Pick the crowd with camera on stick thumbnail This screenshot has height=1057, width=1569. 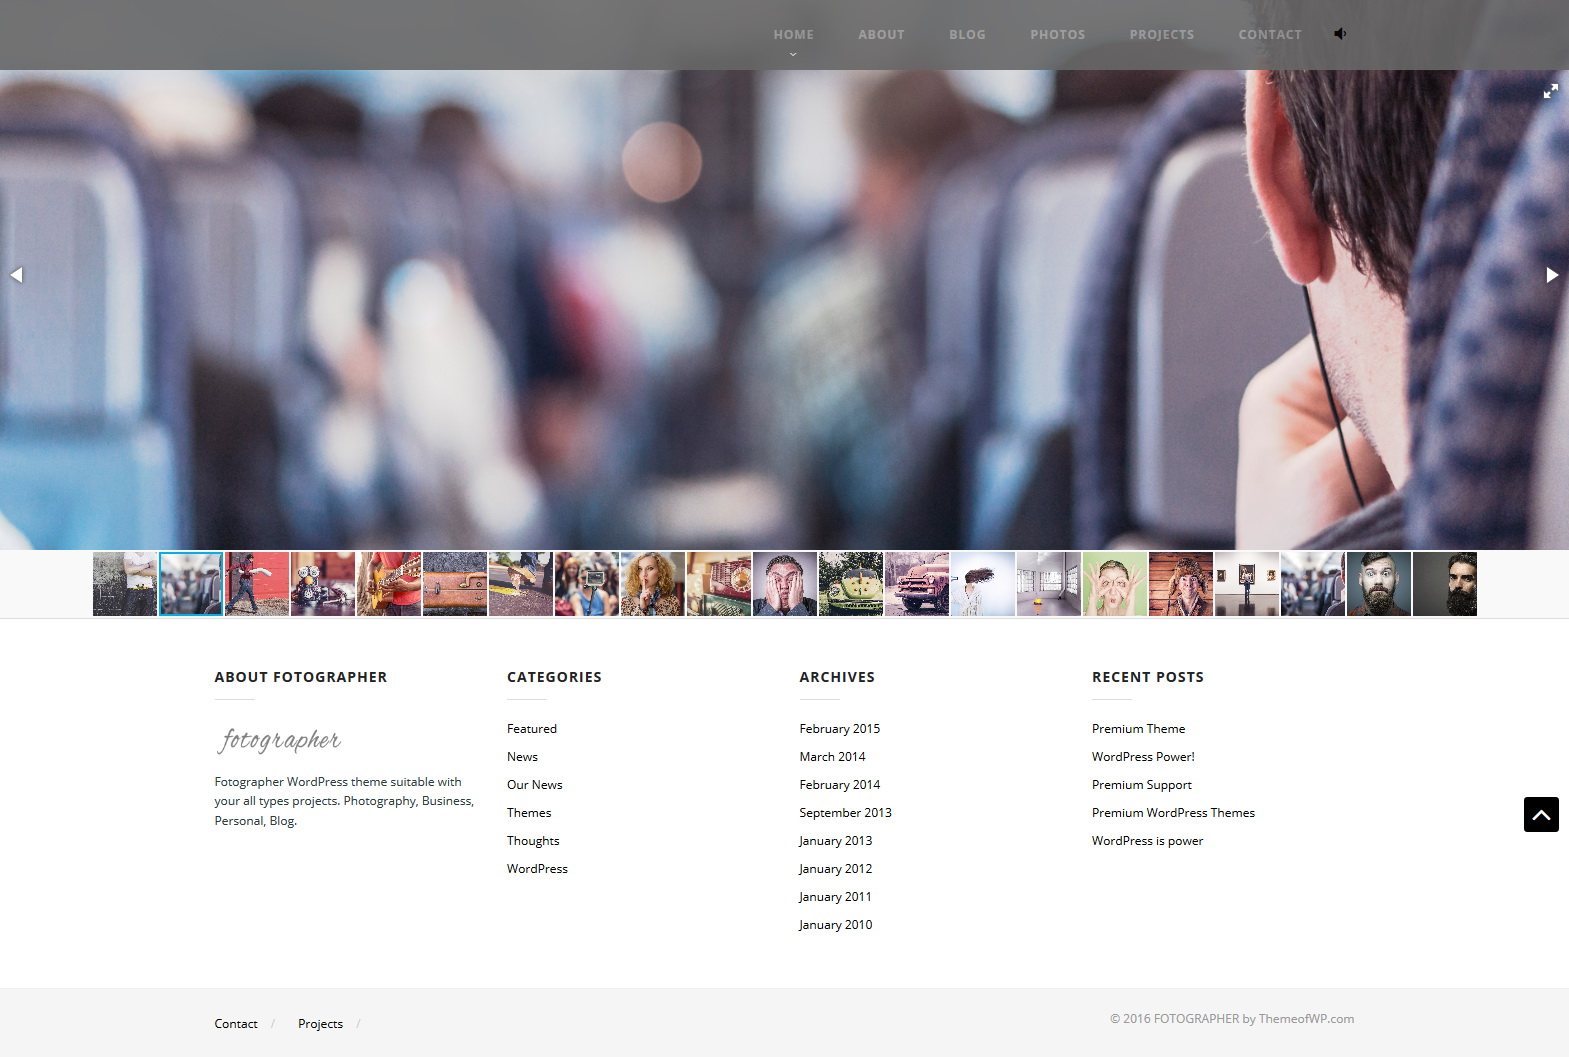[587, 584]
